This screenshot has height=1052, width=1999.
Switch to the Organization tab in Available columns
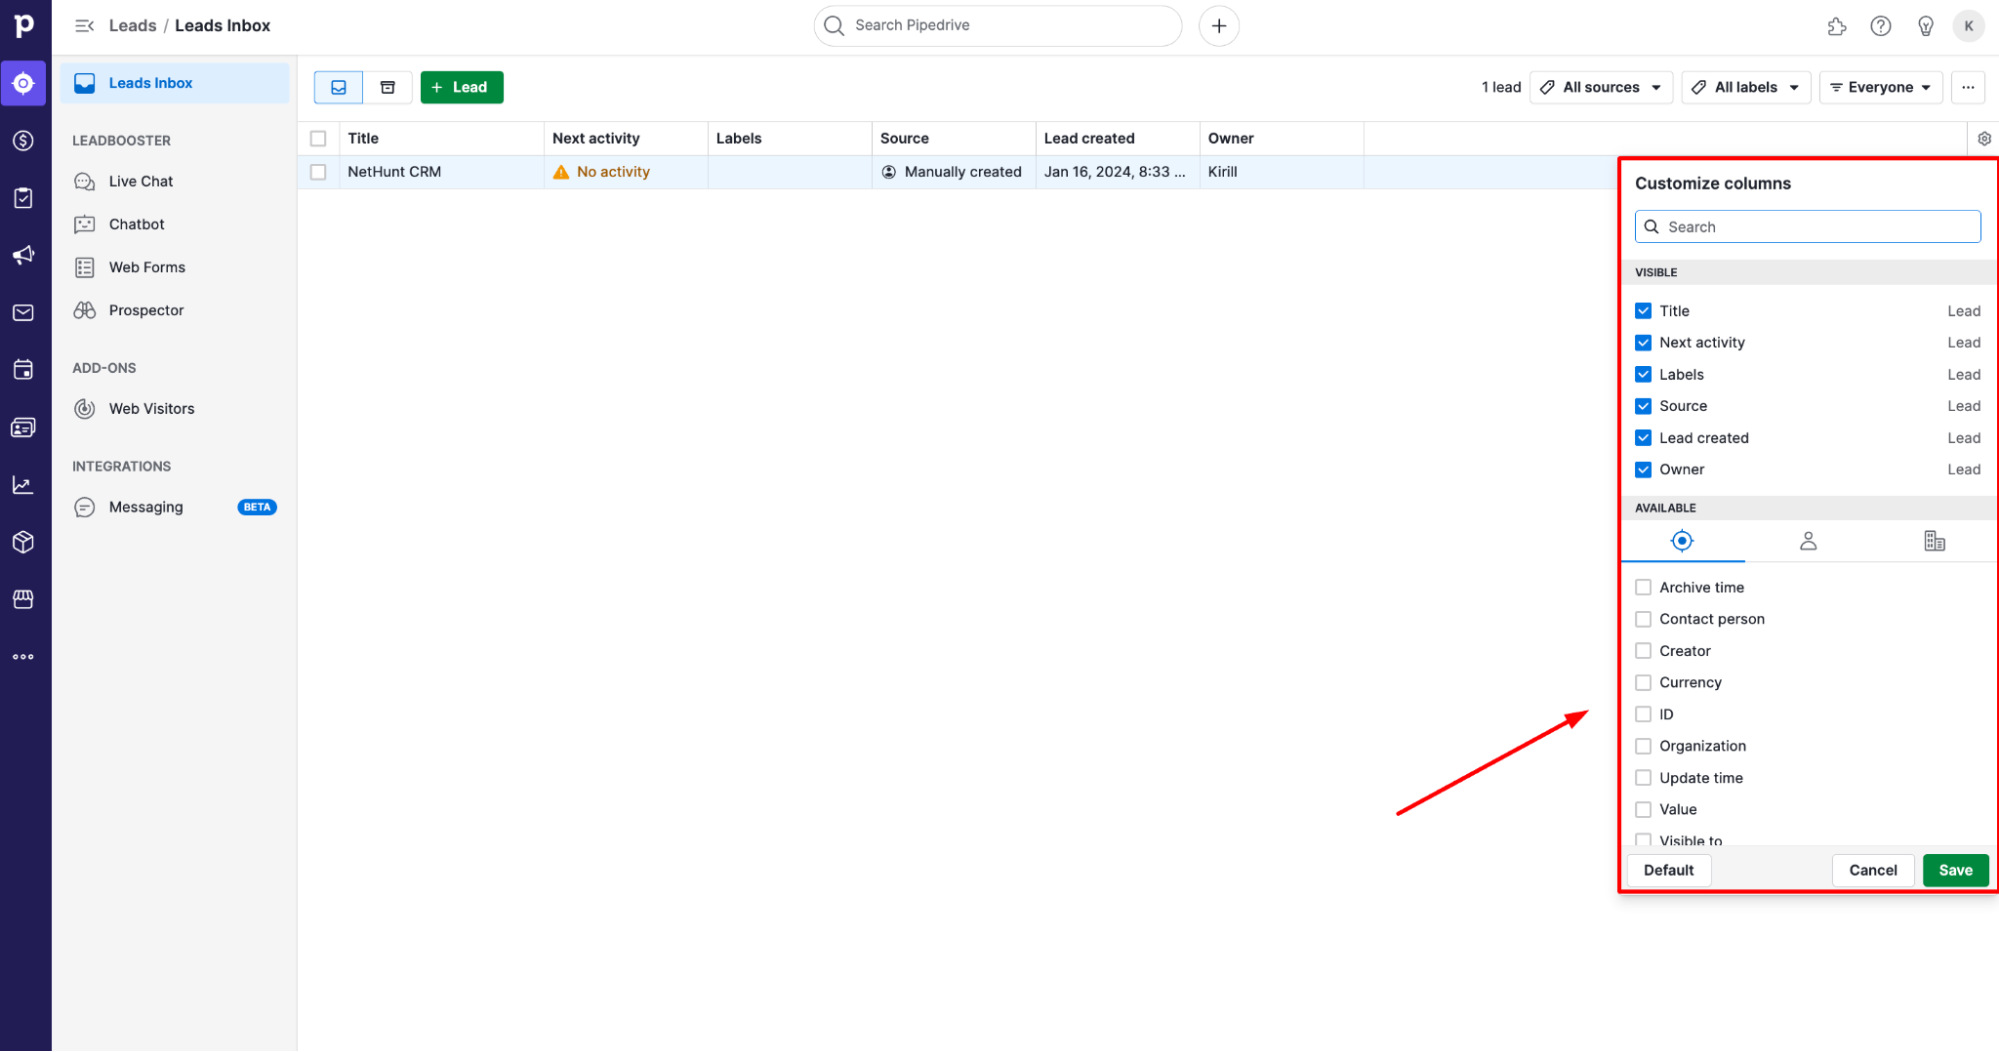point(1934,540)
